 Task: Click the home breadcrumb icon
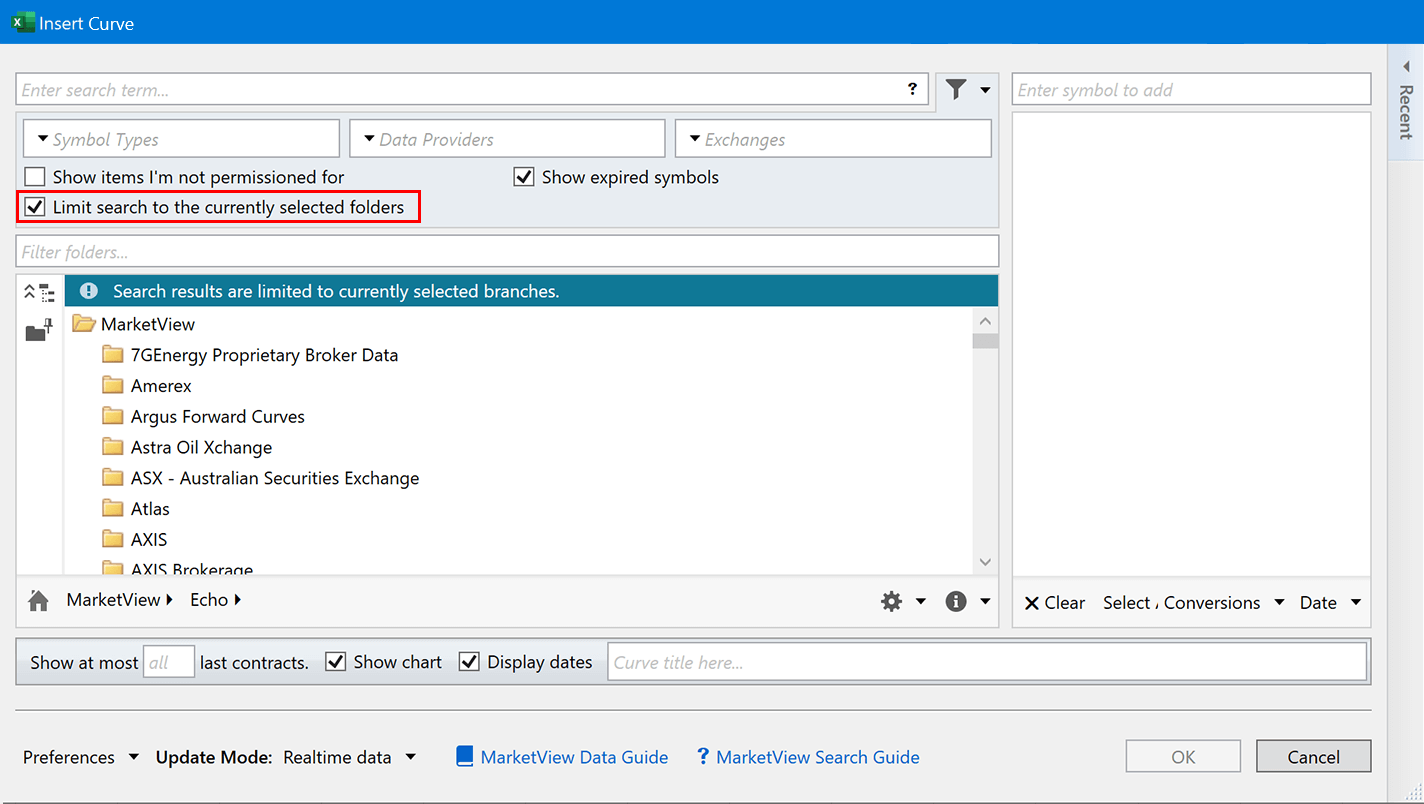(x=38, y=600)
